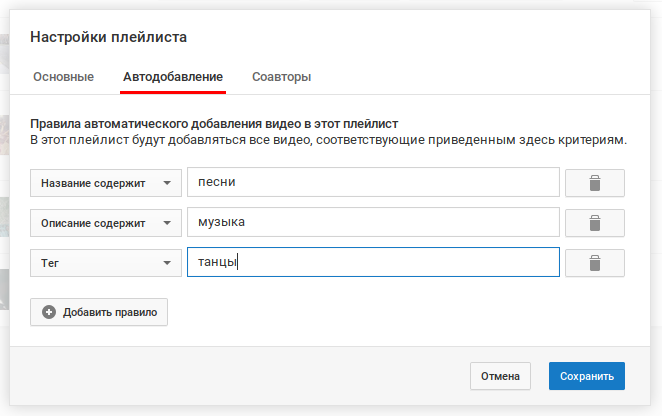Switch to the Соавторы tab
662x416 pixels.
[282, 77]
